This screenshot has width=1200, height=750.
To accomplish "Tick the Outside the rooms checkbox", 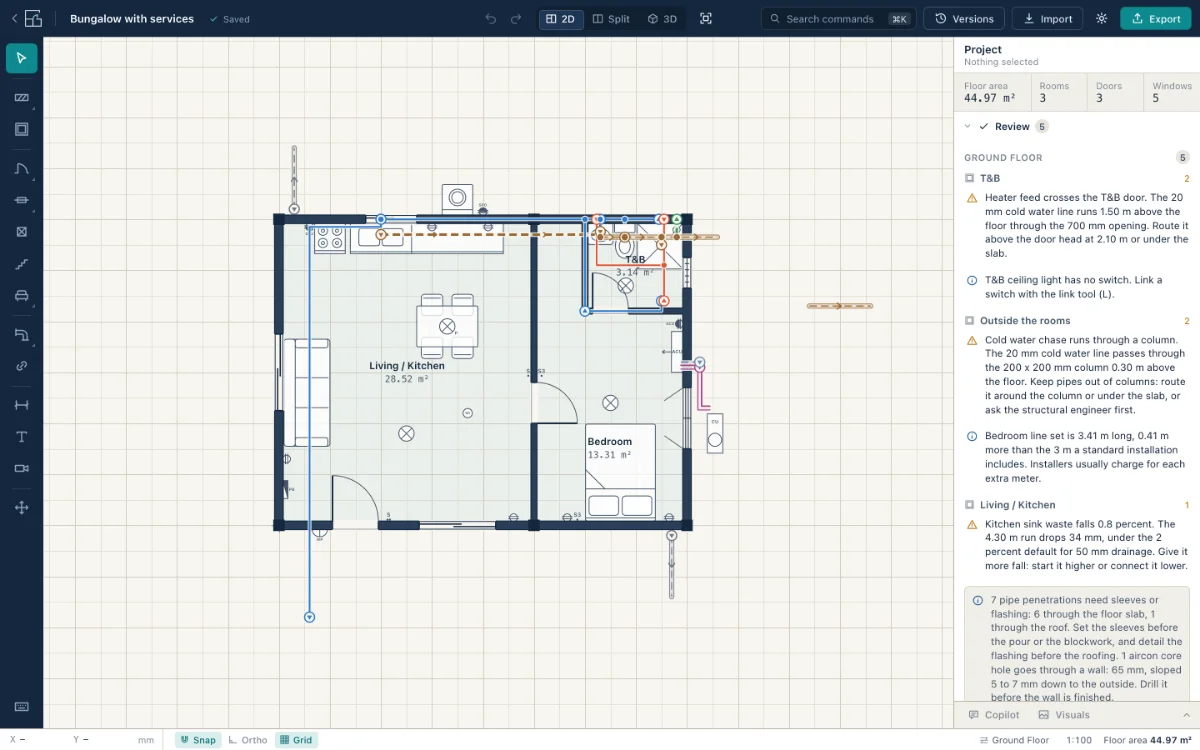I will [x=969, y=321].
